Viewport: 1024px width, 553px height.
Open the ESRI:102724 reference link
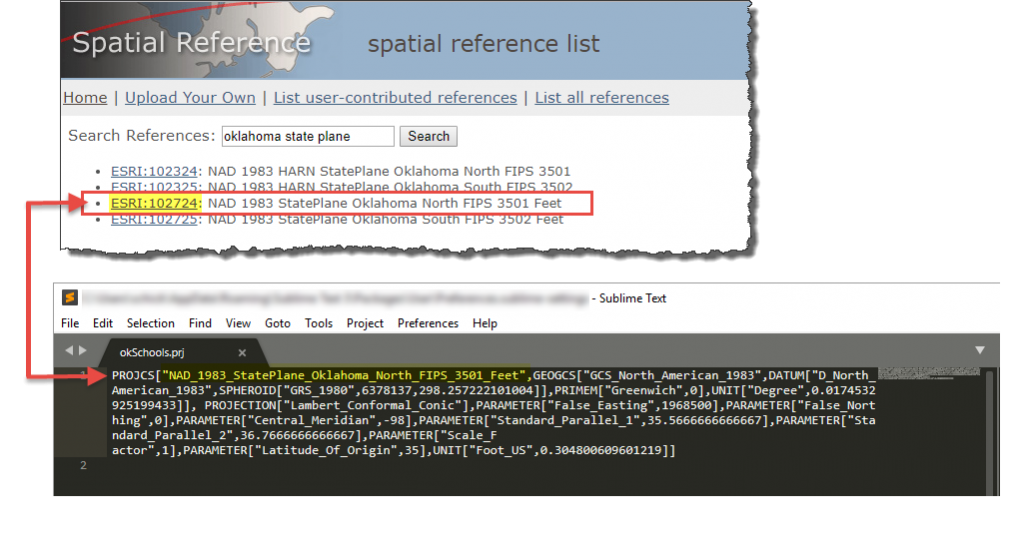coord(155,203)
